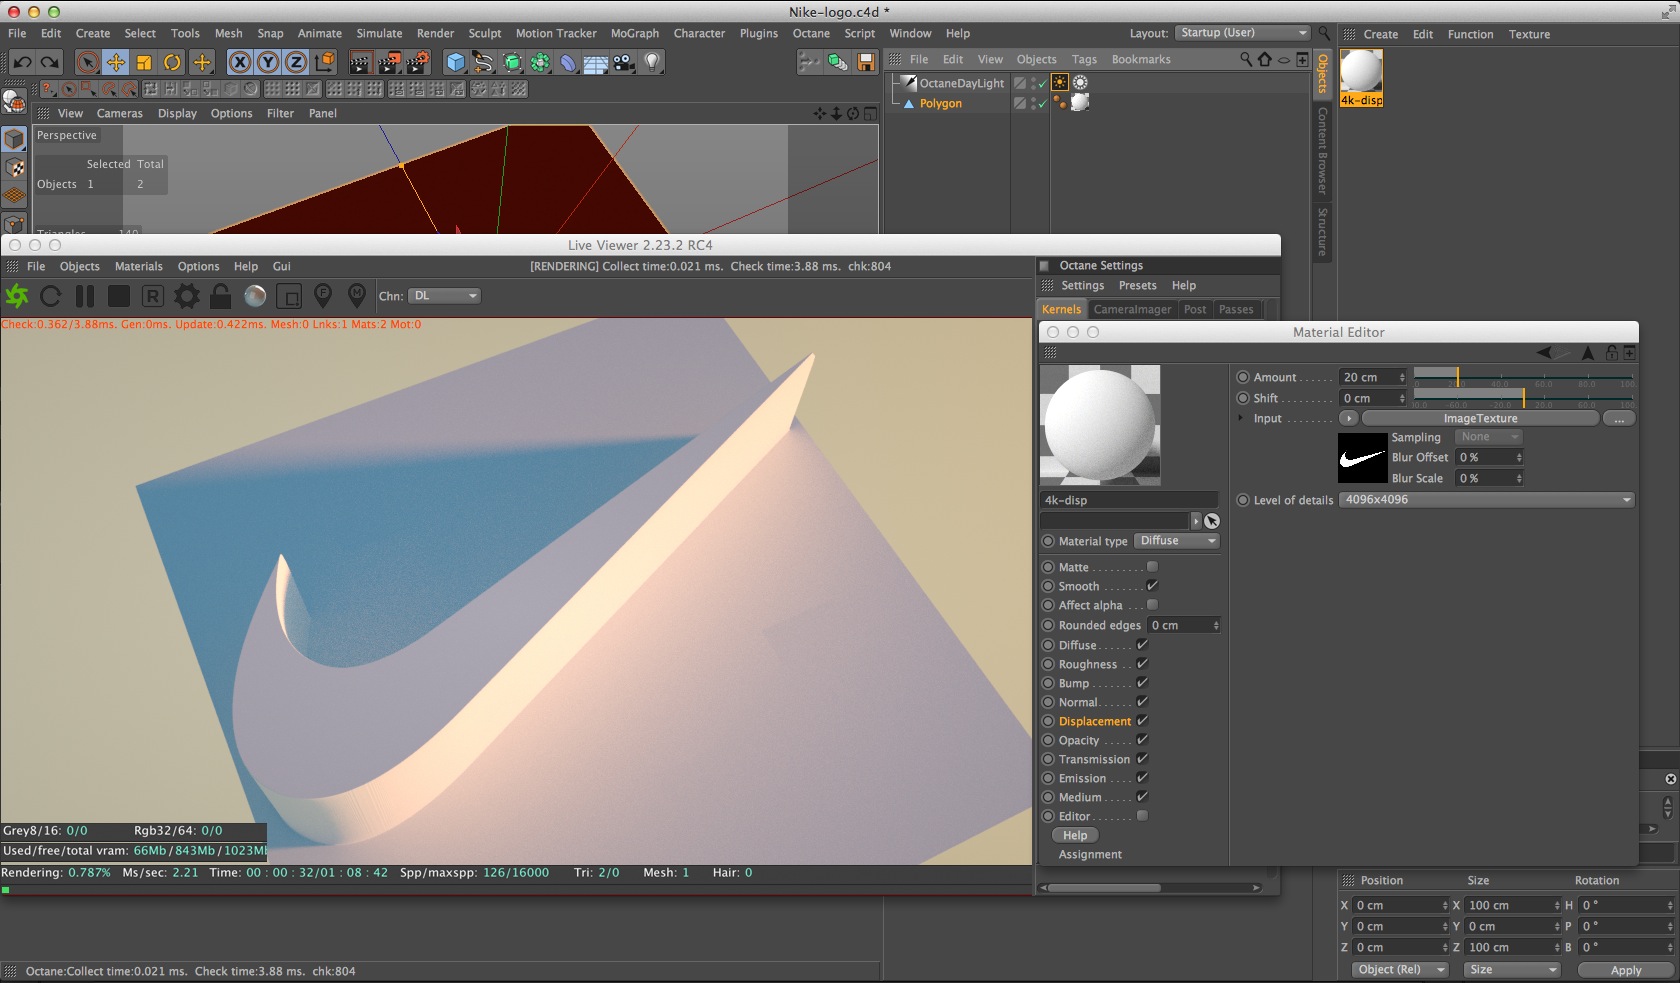Restart the Live Viewer render
Image resolution: width=1680 pixels, height=983 pixels.
(x=51, y=296)
